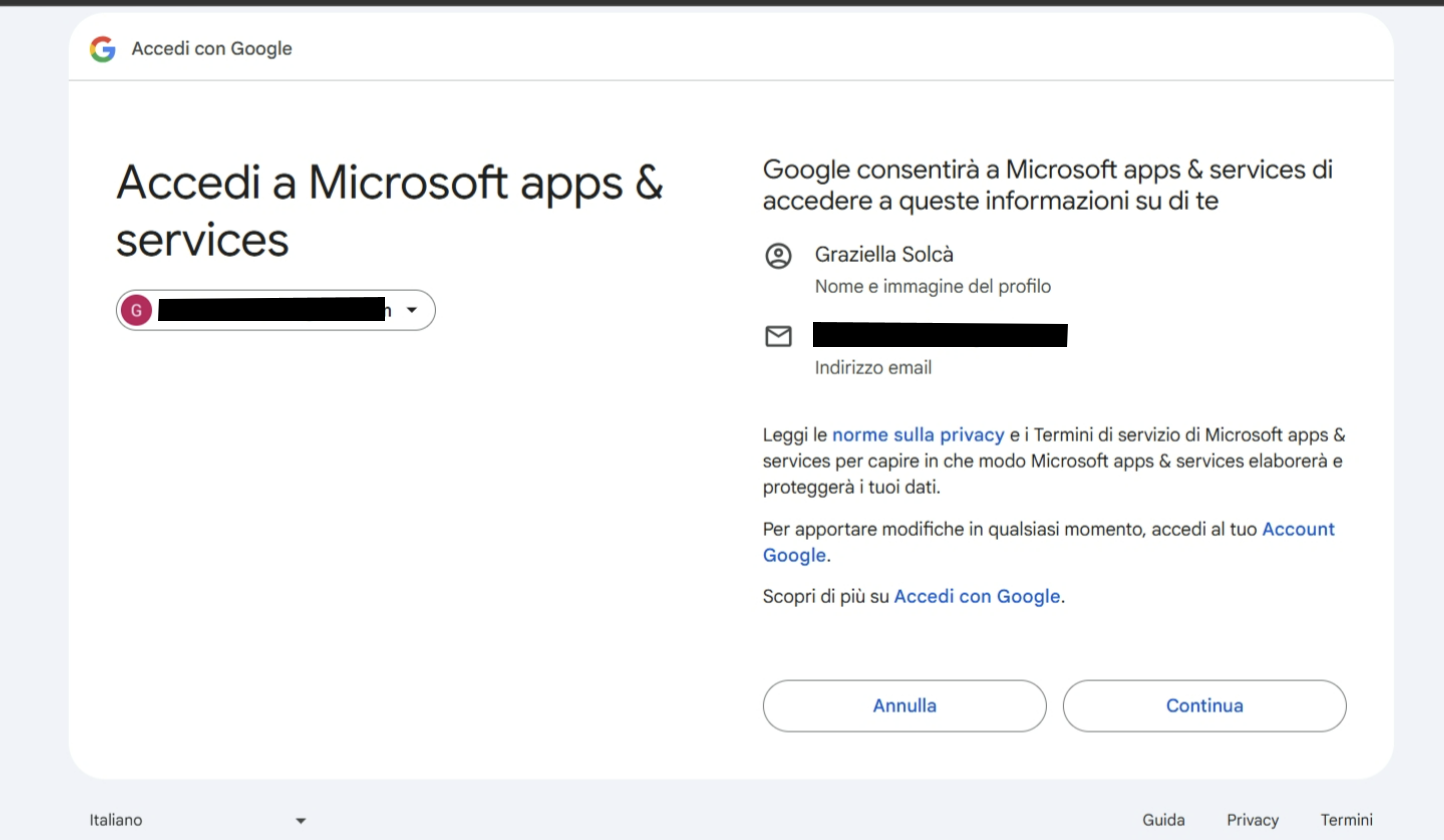Open the Italiano language selector
Image resolution: width=1444 pixels, height=840 pixels.
[198, 820]
